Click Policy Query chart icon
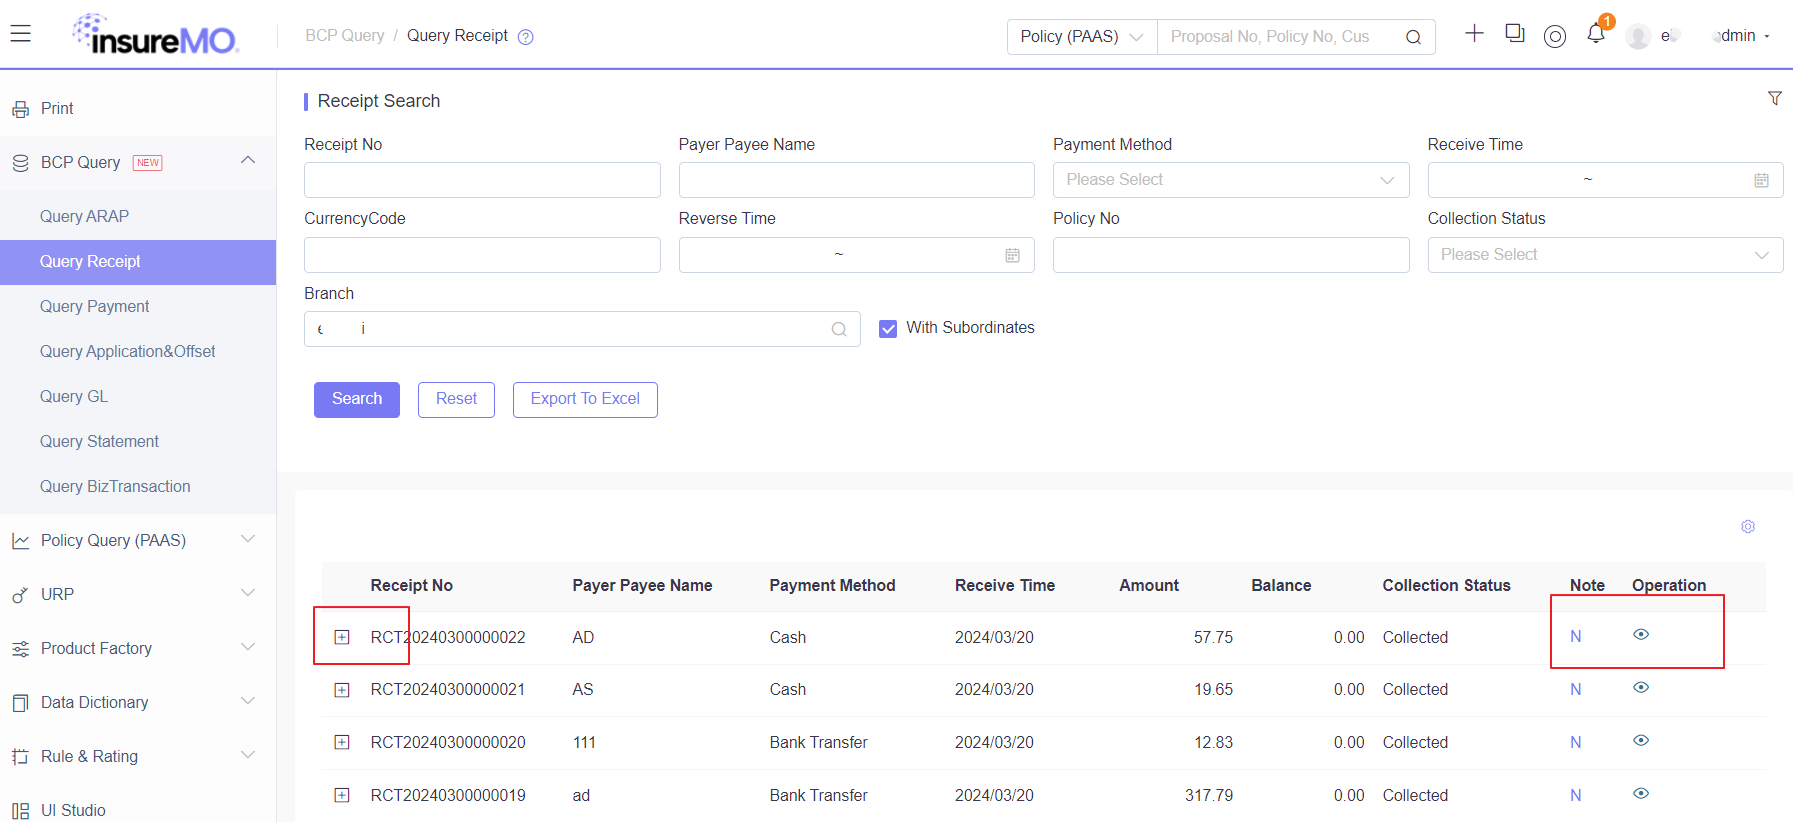Image resolution: width=1793 pixels, height=822 pixels. [21, 541]
